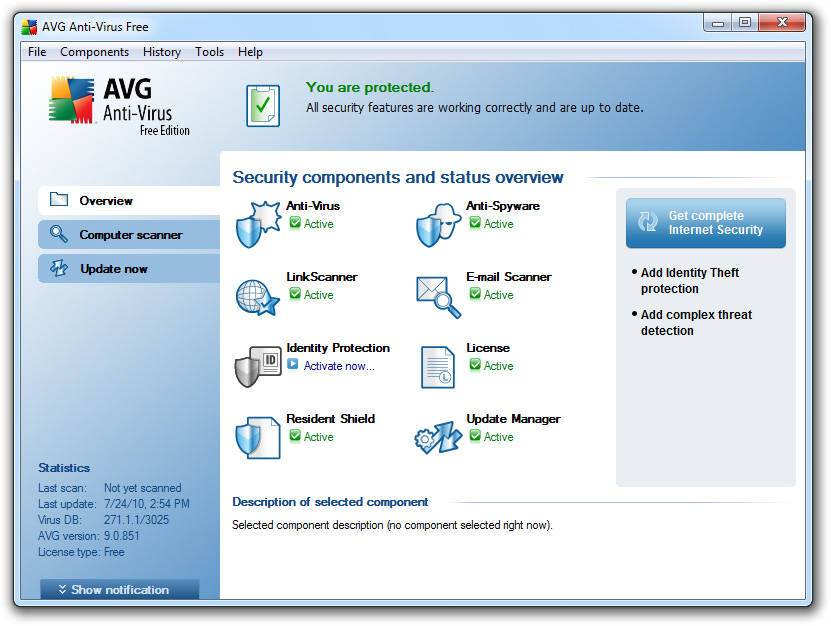Screen dimensions: 831x626
Task: Open the Anti-Spyware spy icon
Action: coord(438,225)
